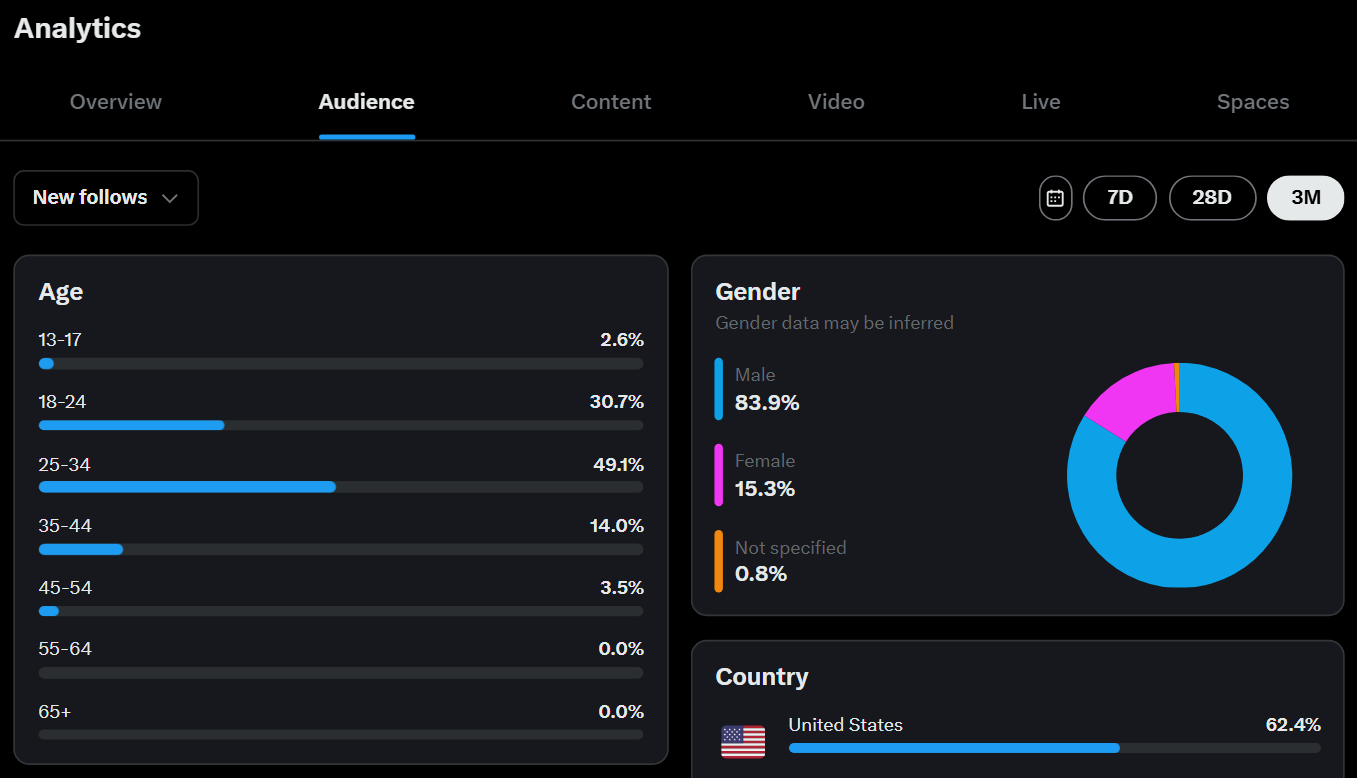Click the 35-44 age label
The image size is (1357, 778).
click(x=65, y=526)
